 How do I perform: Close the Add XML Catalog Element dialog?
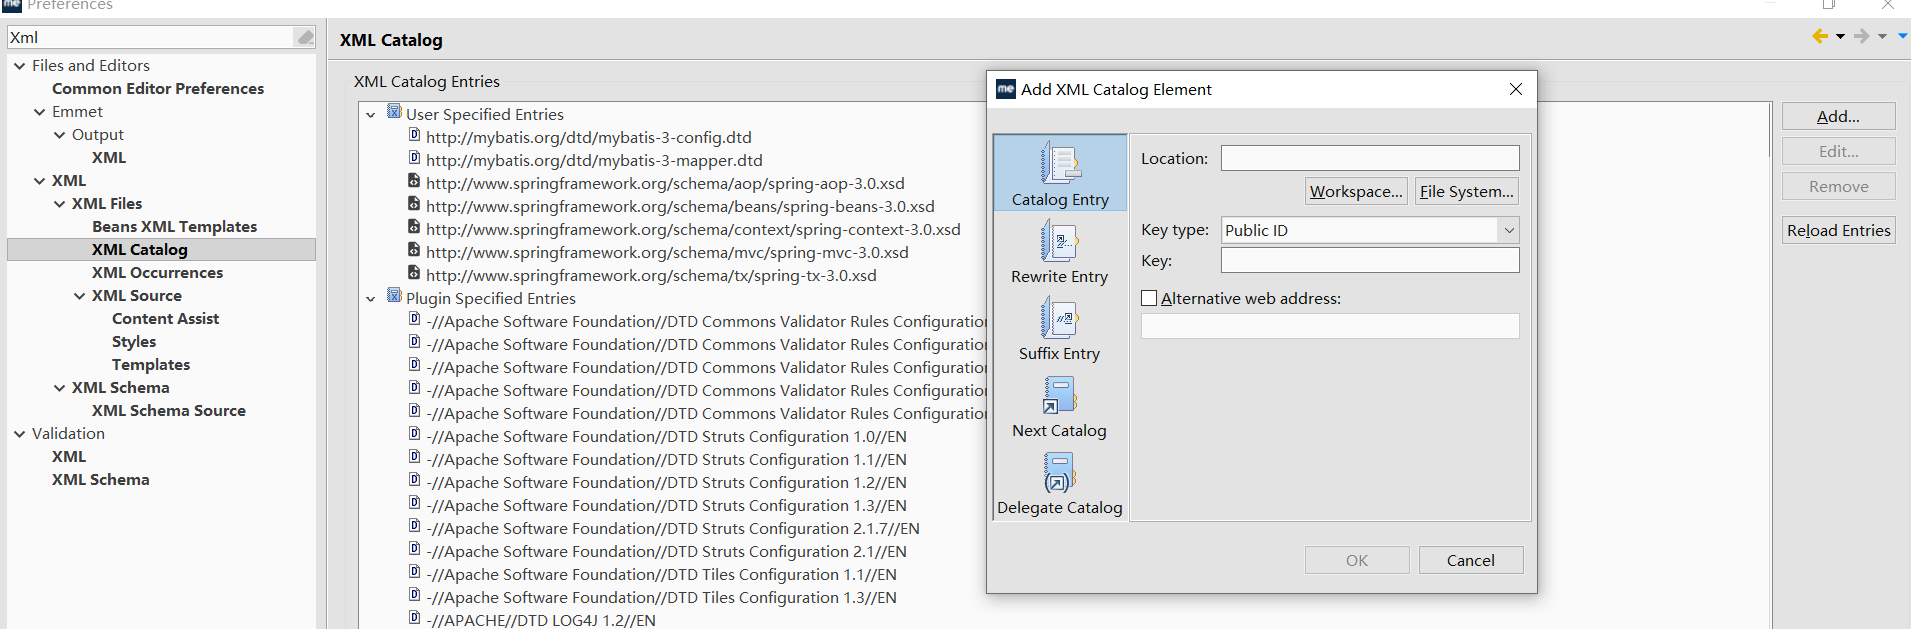[1516, 89]
